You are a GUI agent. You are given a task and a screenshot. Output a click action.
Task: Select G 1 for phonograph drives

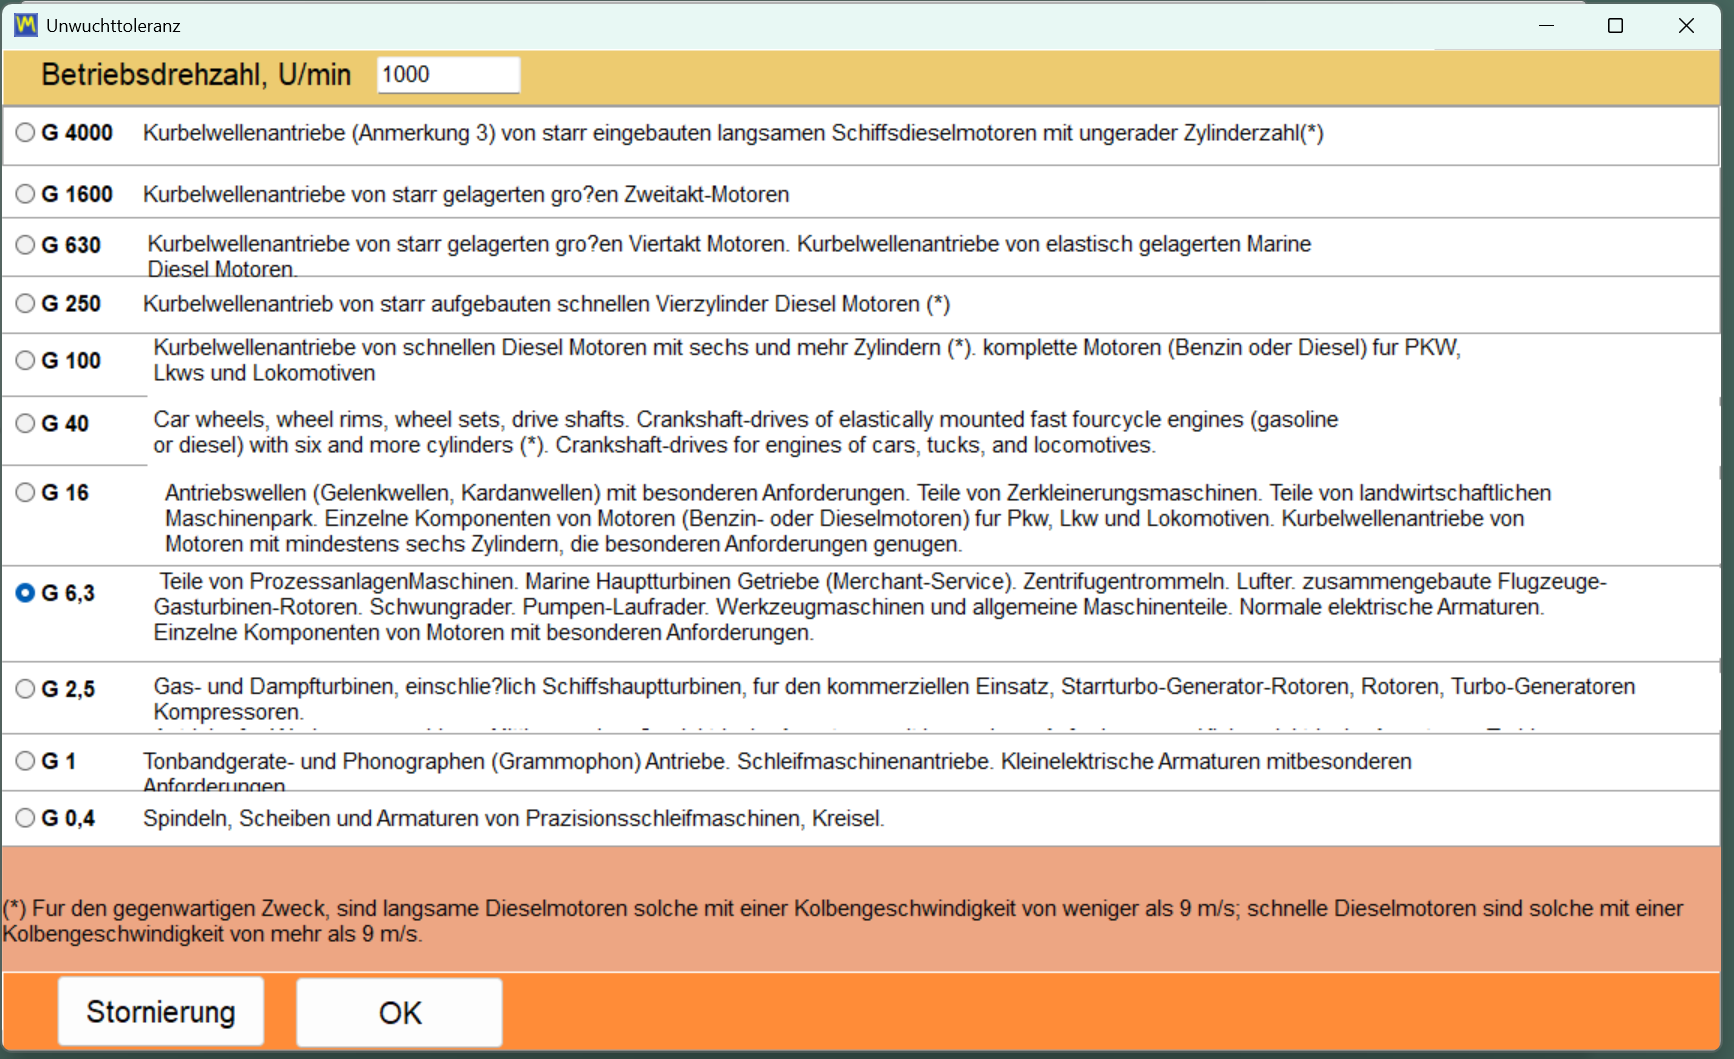point(25,760)
